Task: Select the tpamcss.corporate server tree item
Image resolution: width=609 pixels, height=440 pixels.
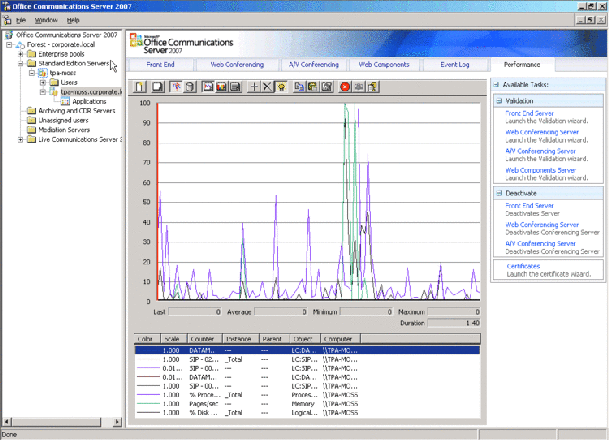Action: point(91,92)
